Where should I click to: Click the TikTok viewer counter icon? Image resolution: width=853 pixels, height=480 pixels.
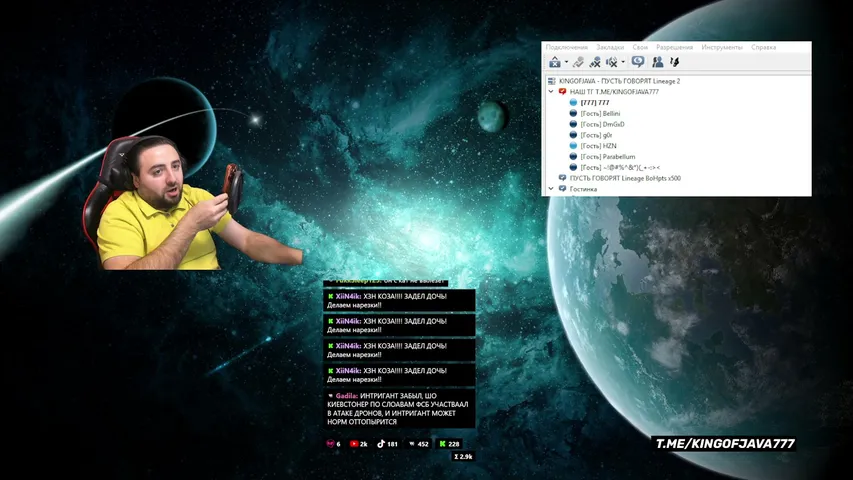[x=381, y=444]
